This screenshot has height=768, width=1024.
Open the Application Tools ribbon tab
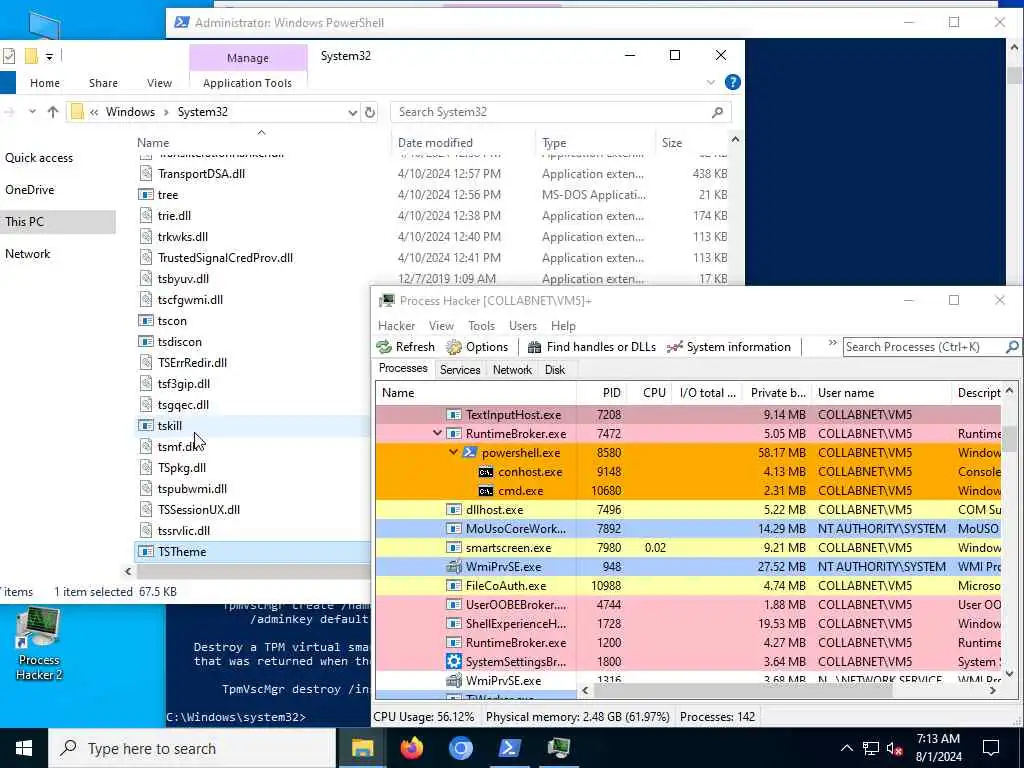click(x=248, y=83)
